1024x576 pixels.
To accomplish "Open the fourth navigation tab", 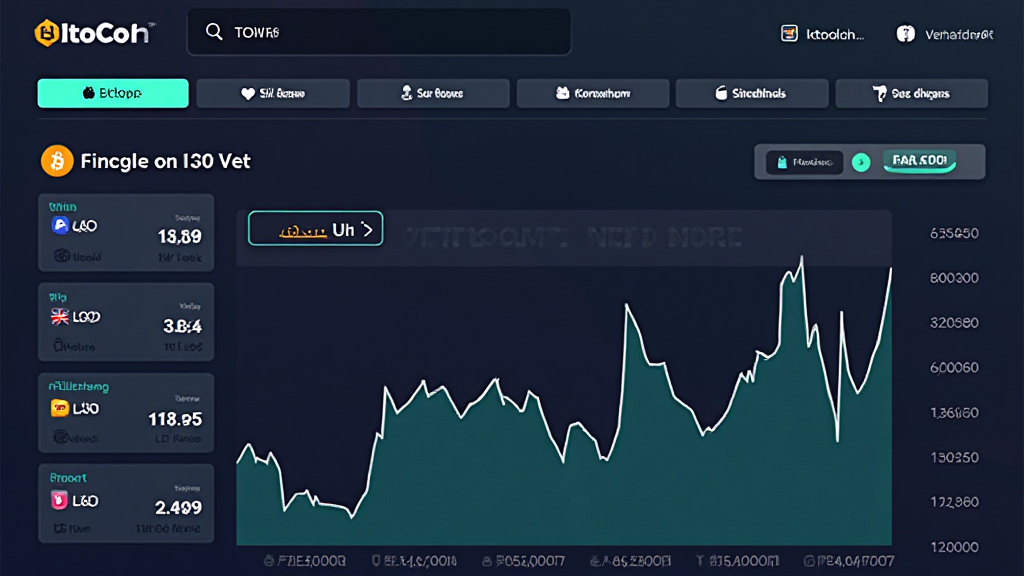I will tap(593, 93).
